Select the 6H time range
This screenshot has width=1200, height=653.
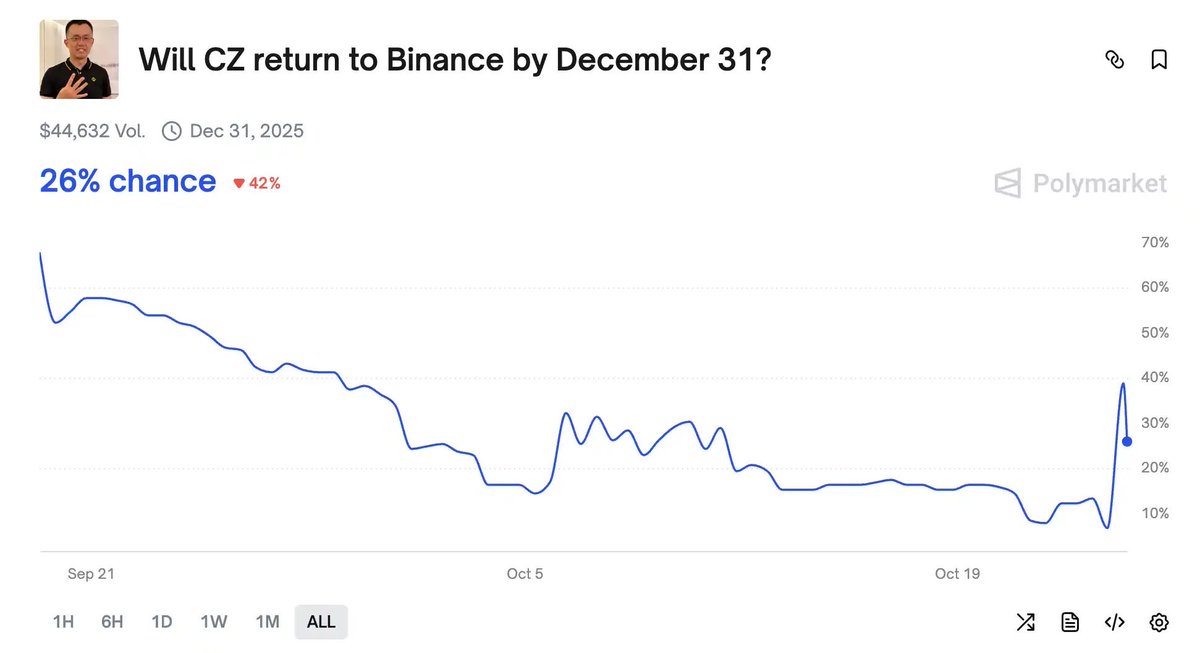(112, 622)
